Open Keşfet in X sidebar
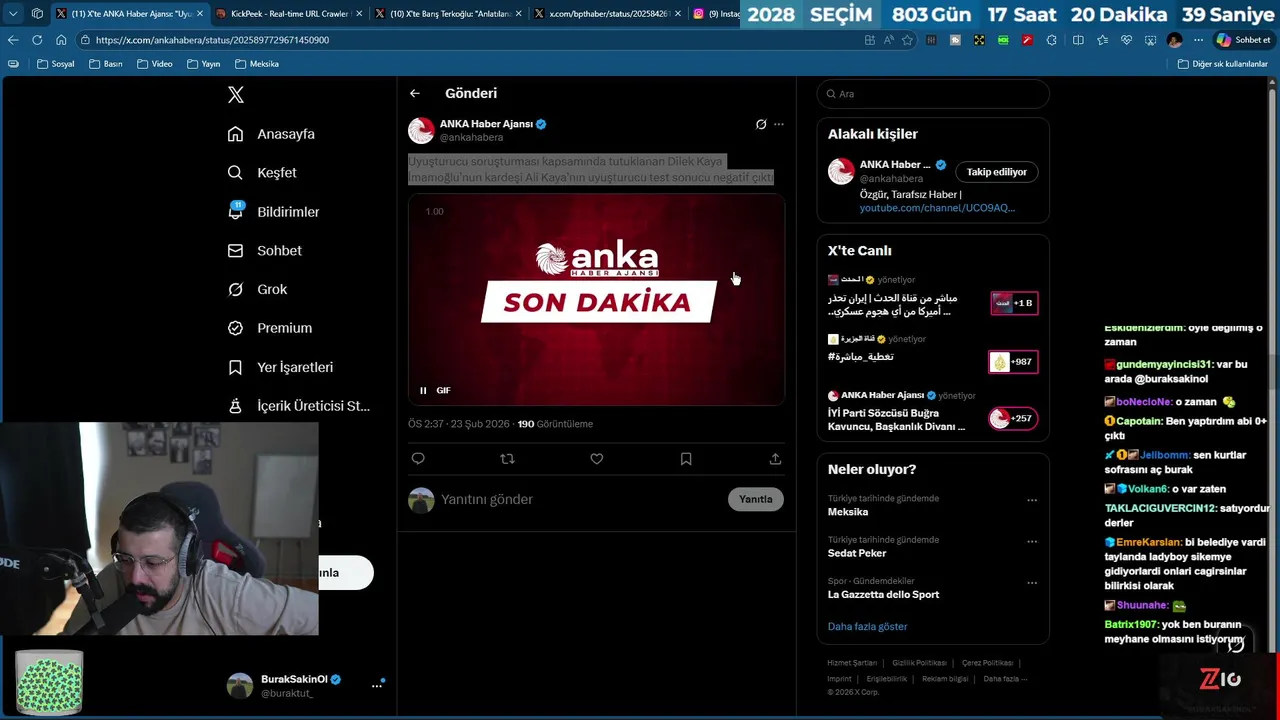Image resolution: width=1280 pixels, height=720 pixels. (262, 173)
